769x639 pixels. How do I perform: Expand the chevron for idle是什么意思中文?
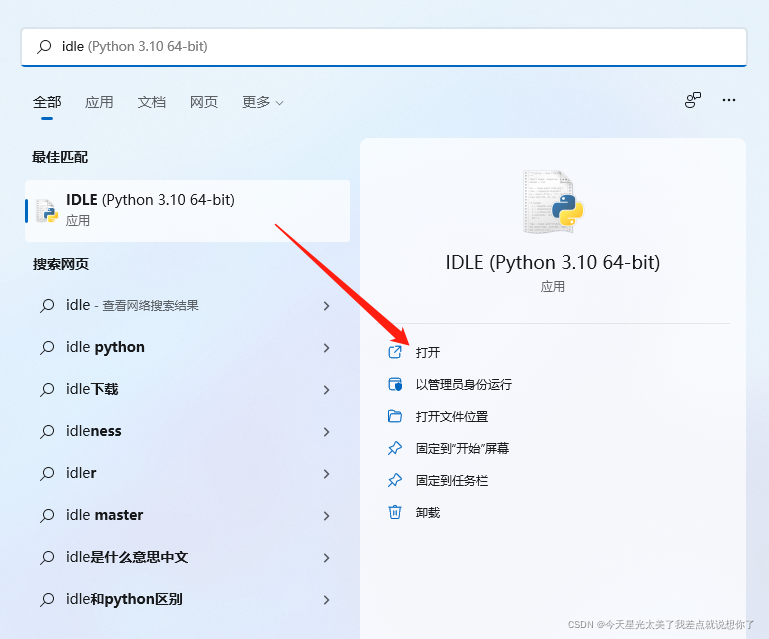327,558
